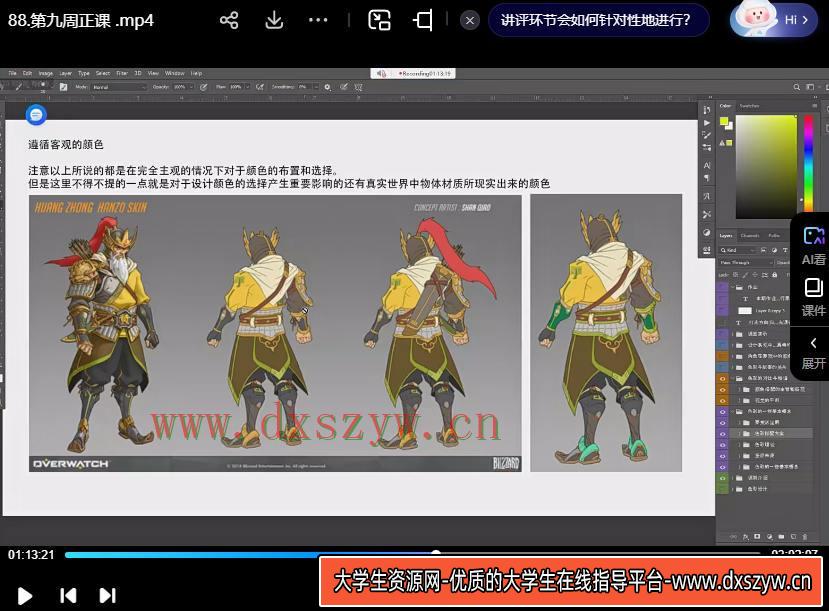Delete layer using the trash icon
829x611 pixels.
805,537
